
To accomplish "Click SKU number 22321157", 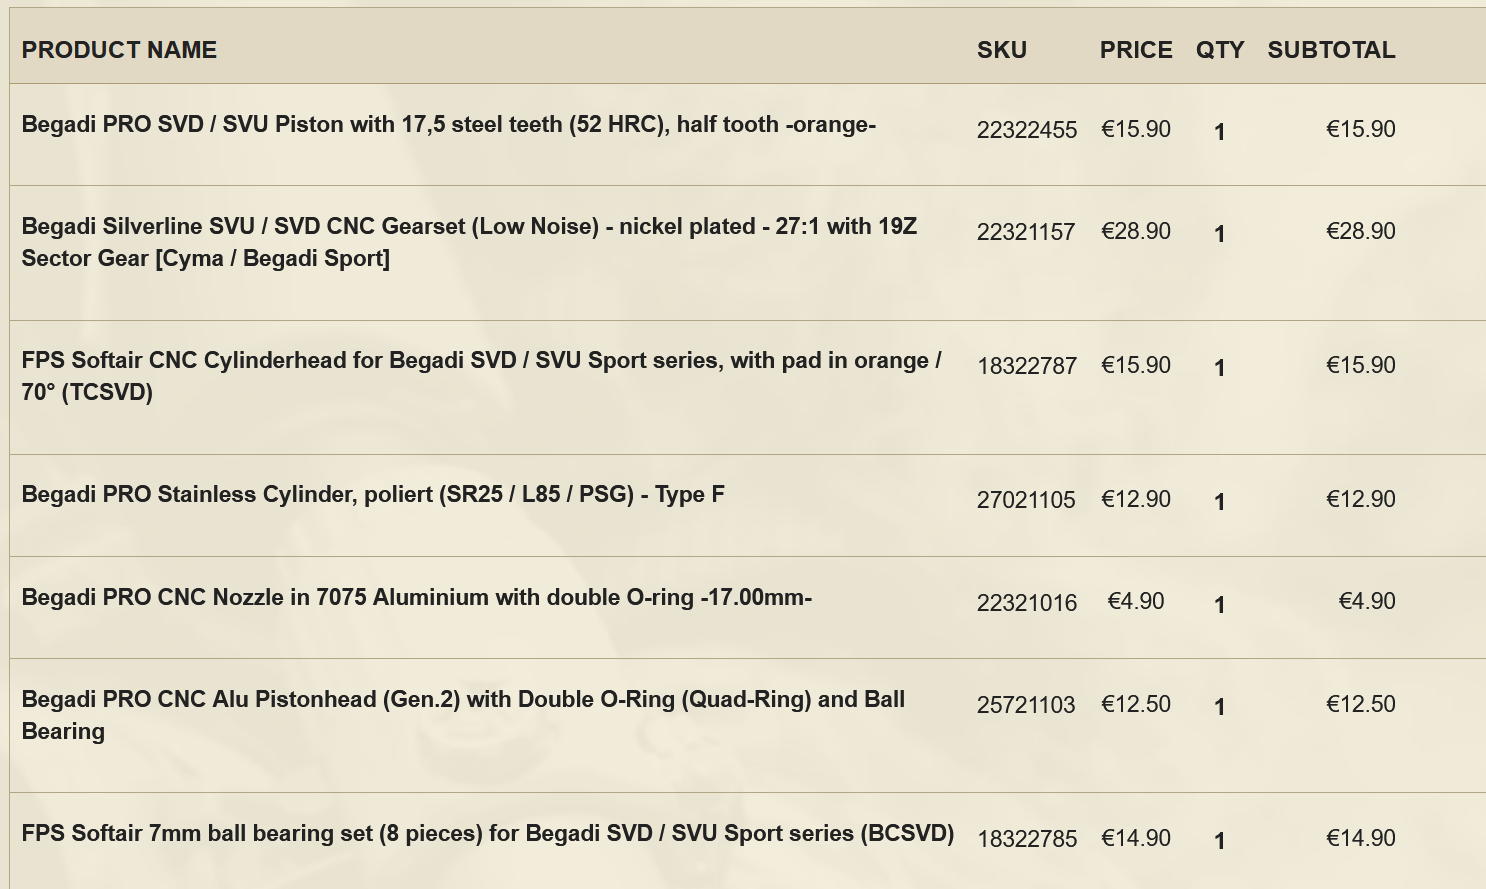I will click(1026, 232).
